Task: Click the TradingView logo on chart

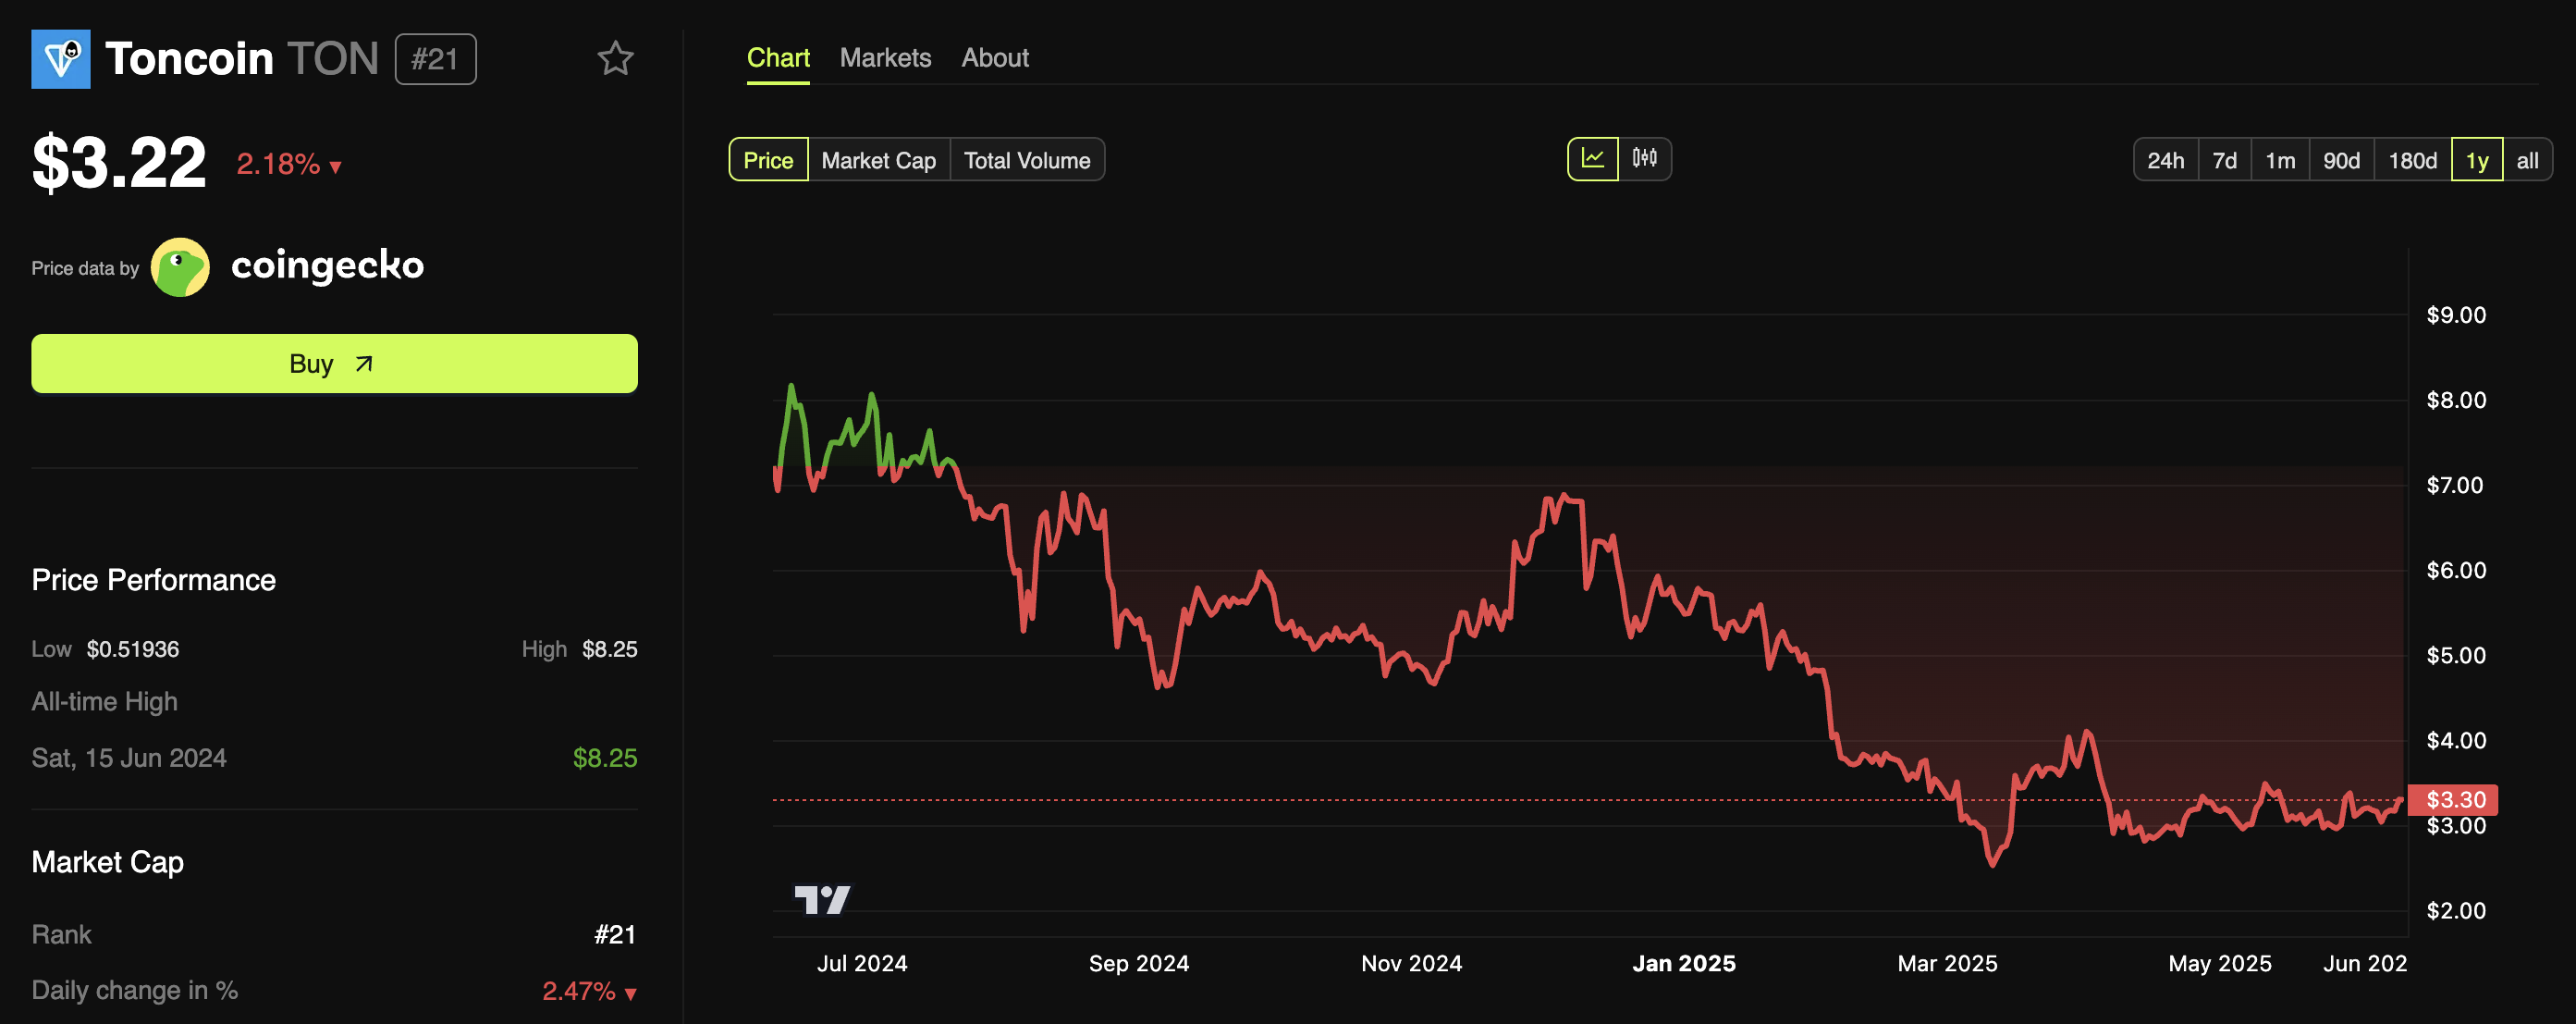Action: pyautogui.click(x=822, y=899)
